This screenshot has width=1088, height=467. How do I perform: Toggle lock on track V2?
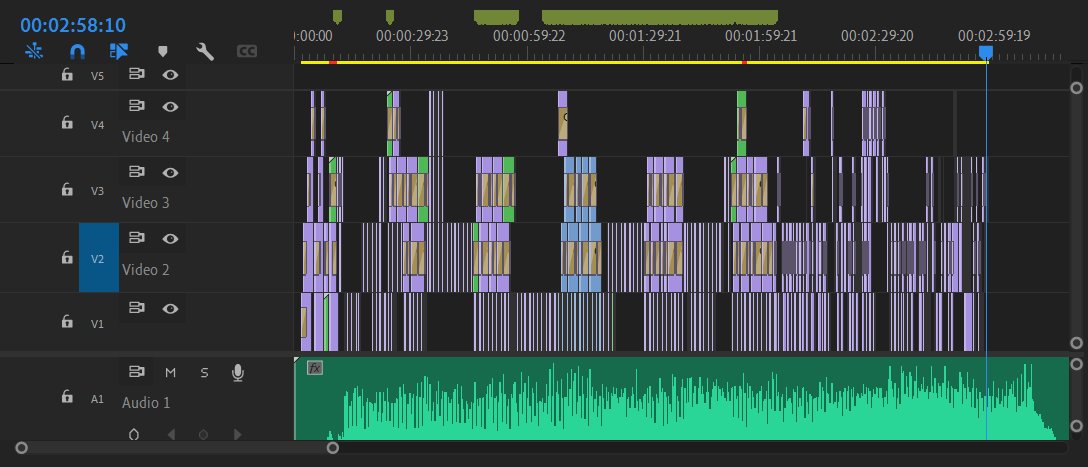point(67,257)
